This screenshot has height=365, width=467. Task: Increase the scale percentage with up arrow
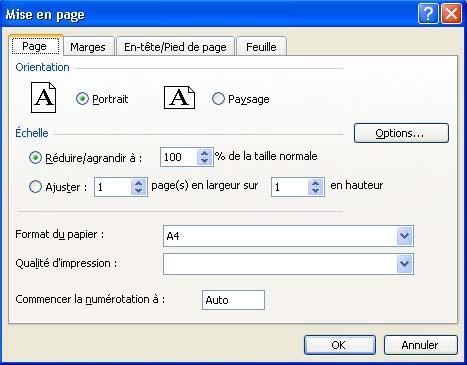click(x=205, y=153)
